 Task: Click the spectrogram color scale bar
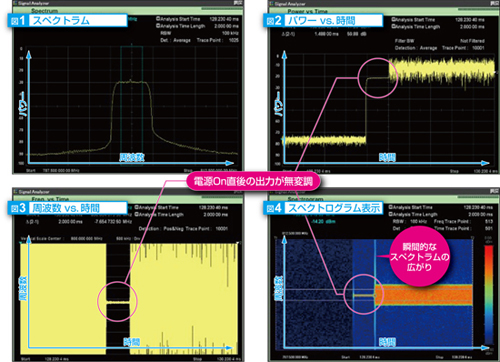488,295
